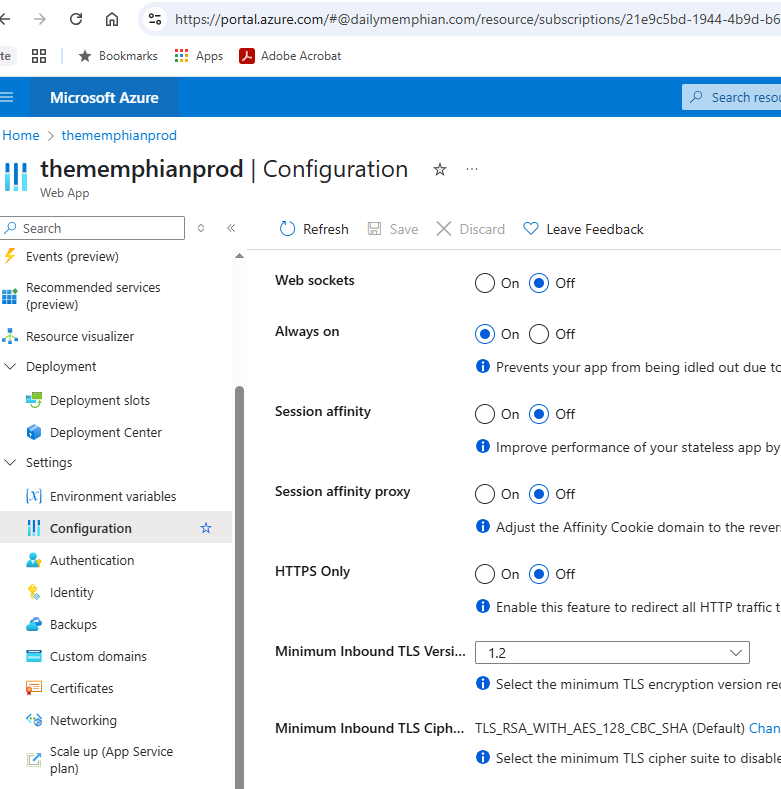Toggle expand/collapse all menu arrows

click(x=201, y=228)
